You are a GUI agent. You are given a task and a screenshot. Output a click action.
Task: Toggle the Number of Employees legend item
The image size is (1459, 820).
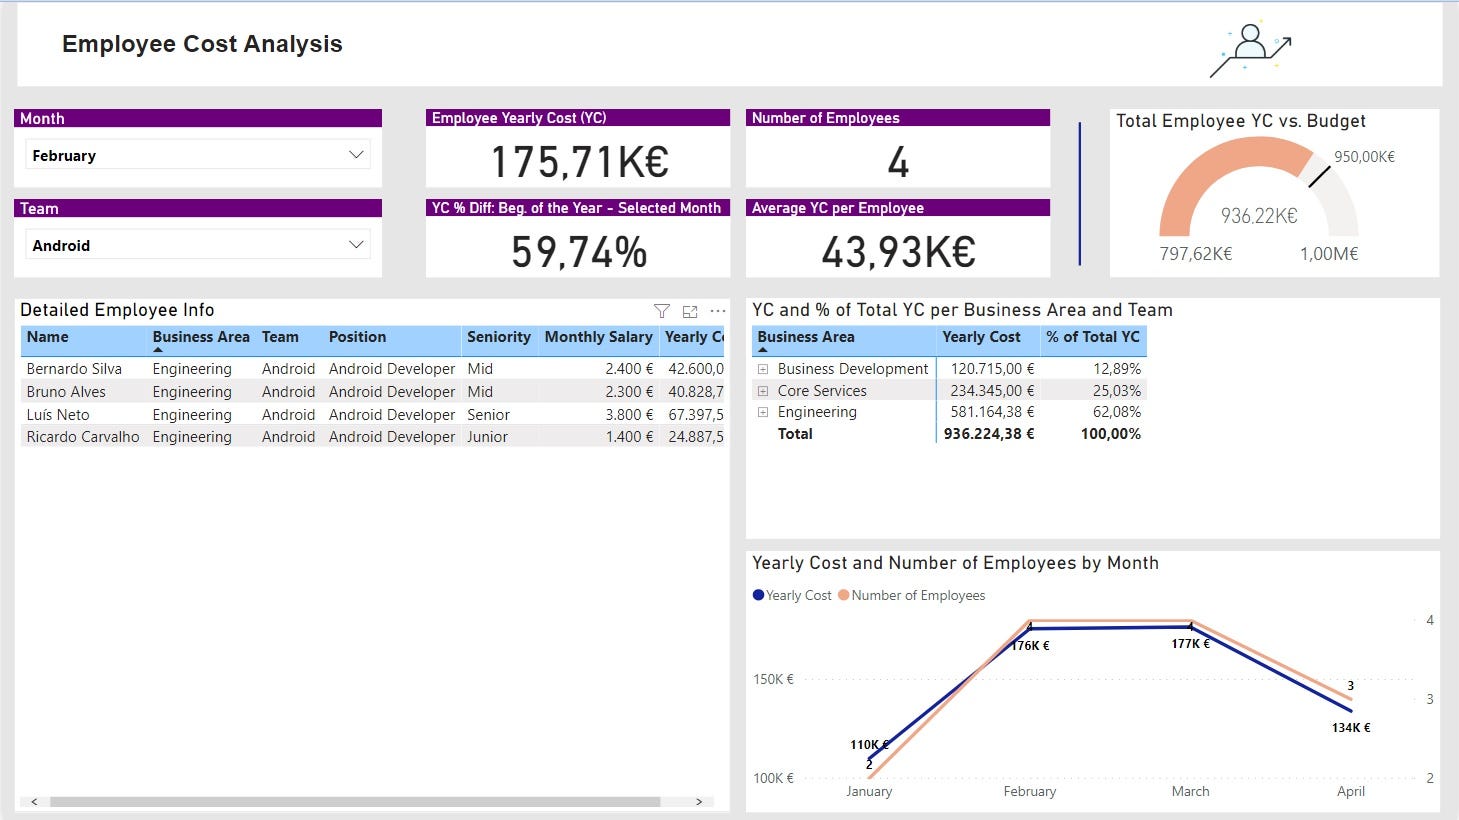click(x=912, y=595)
